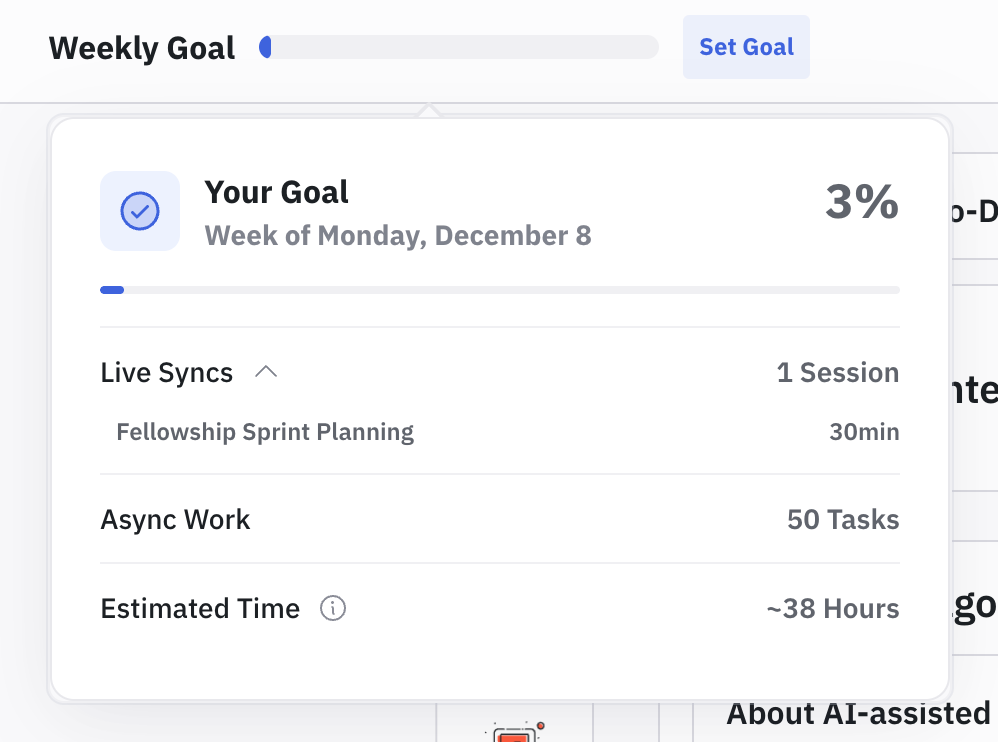The width and height of the screenshot is (998, 742).
Task: Collapse the Live Syncs chevron
Action: click(x=265, y=372)
